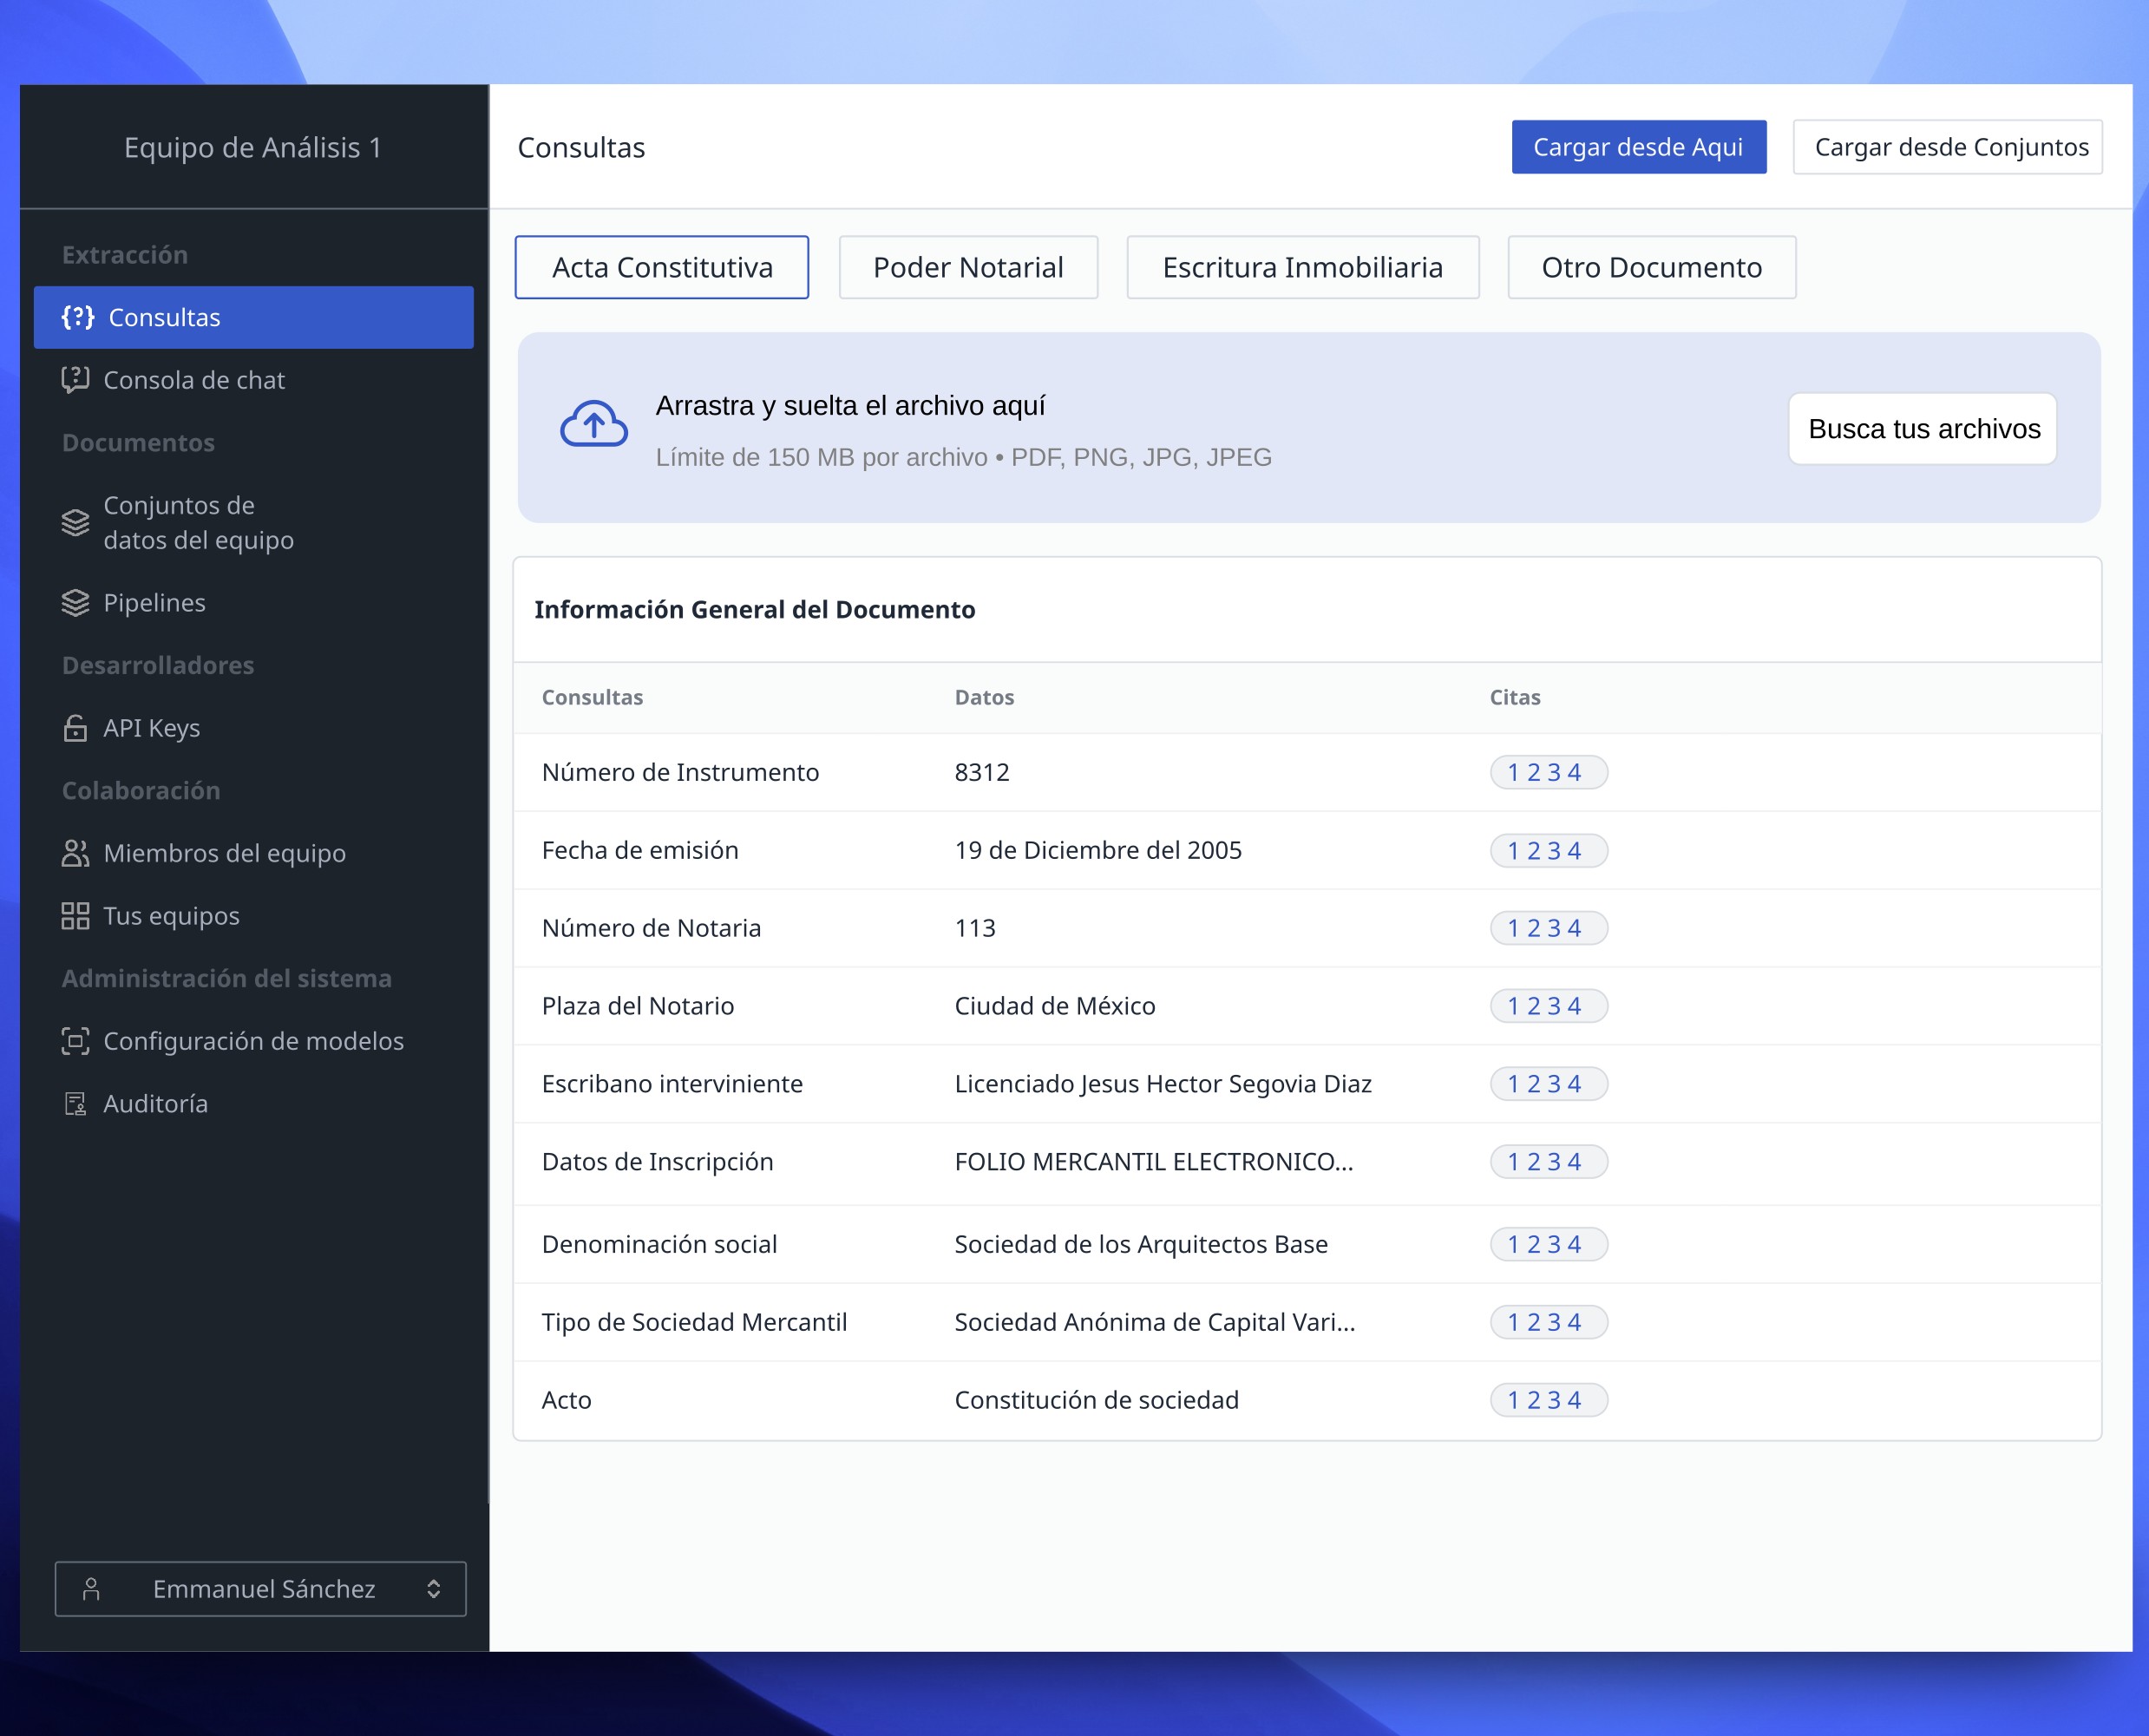Click the Conjuntos de datos layers icon
Viewport: 2149px width, 1736px height.
pos(75,522)
